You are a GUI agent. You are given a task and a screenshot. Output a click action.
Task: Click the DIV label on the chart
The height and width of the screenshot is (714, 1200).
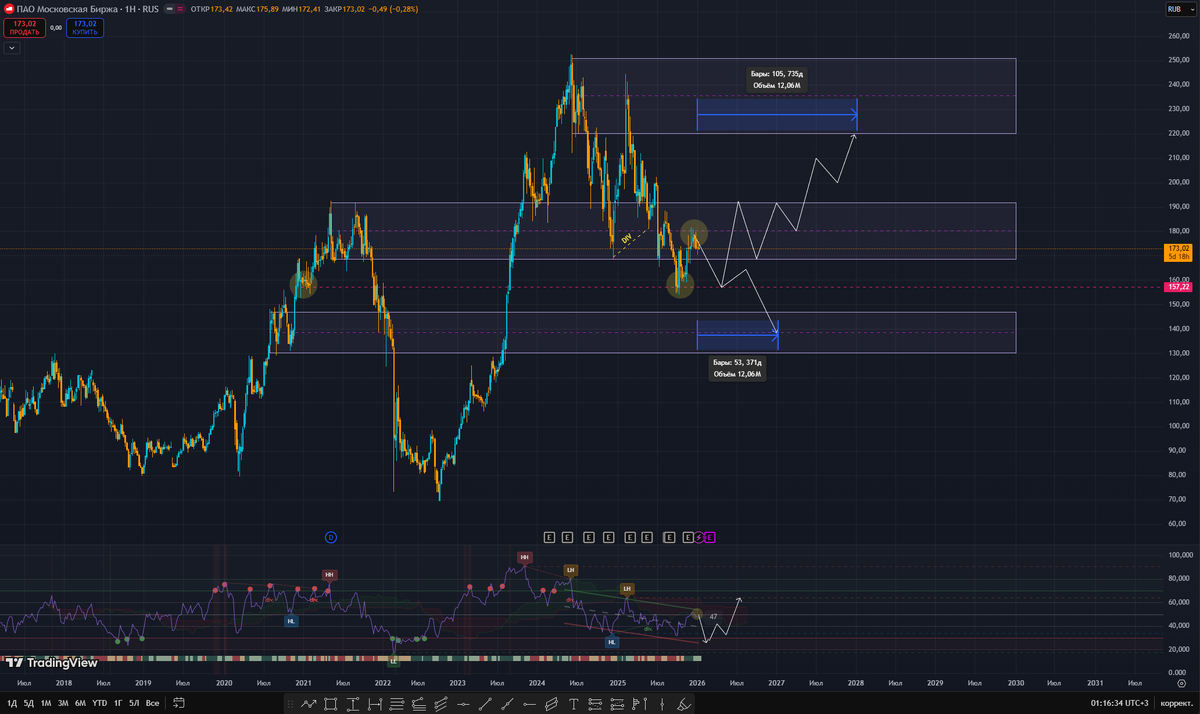pyautogui.click(x=627, y=240)
